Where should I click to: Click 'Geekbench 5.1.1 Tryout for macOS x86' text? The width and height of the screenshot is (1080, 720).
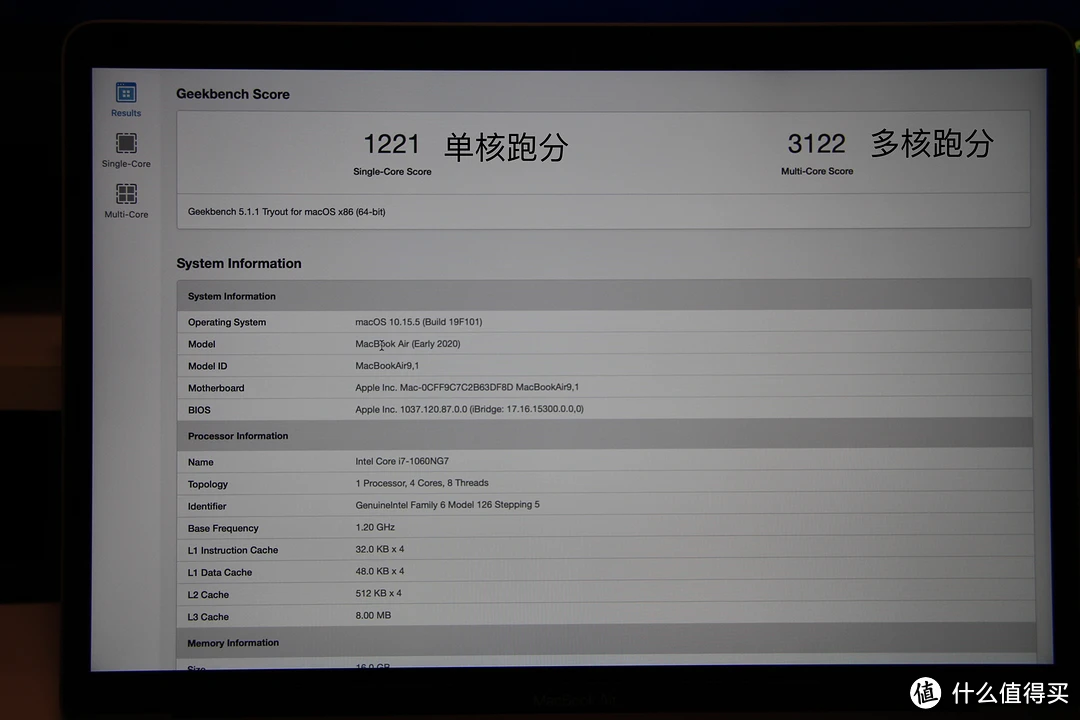[x=287, y=212]
